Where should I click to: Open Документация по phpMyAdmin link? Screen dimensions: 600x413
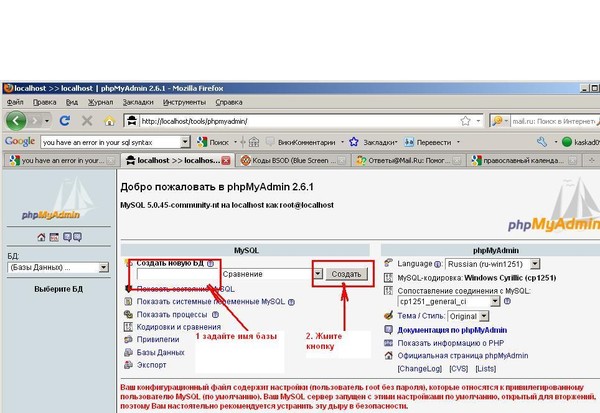[452, 330]
